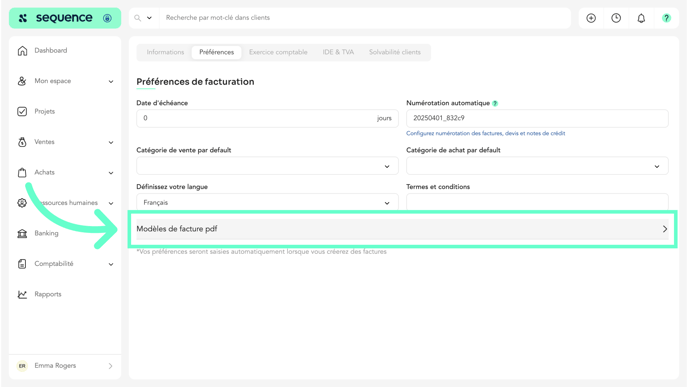Expand the Ventes chevron
Image resolution: width=688 pixels, height=387 pixels.
click(x=111, y=142)
